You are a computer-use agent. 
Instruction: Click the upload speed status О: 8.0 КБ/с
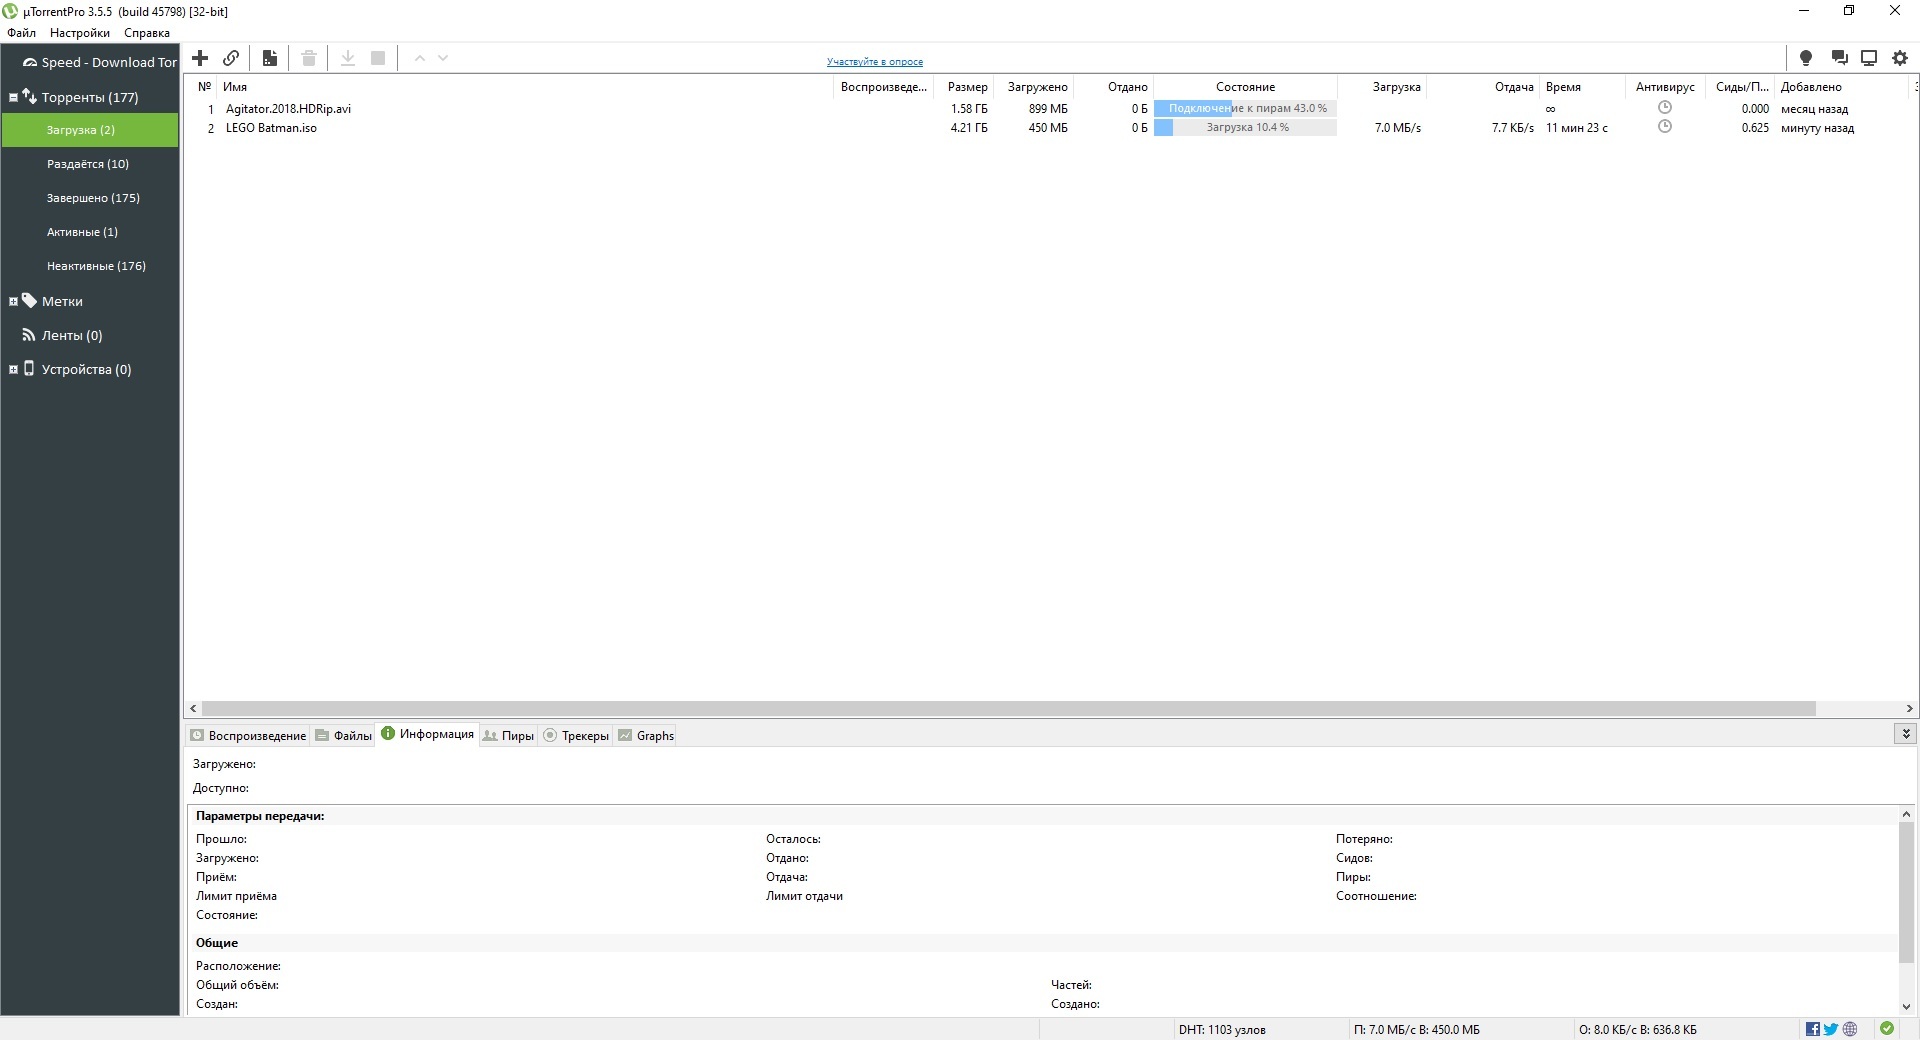point(1638,1029)
